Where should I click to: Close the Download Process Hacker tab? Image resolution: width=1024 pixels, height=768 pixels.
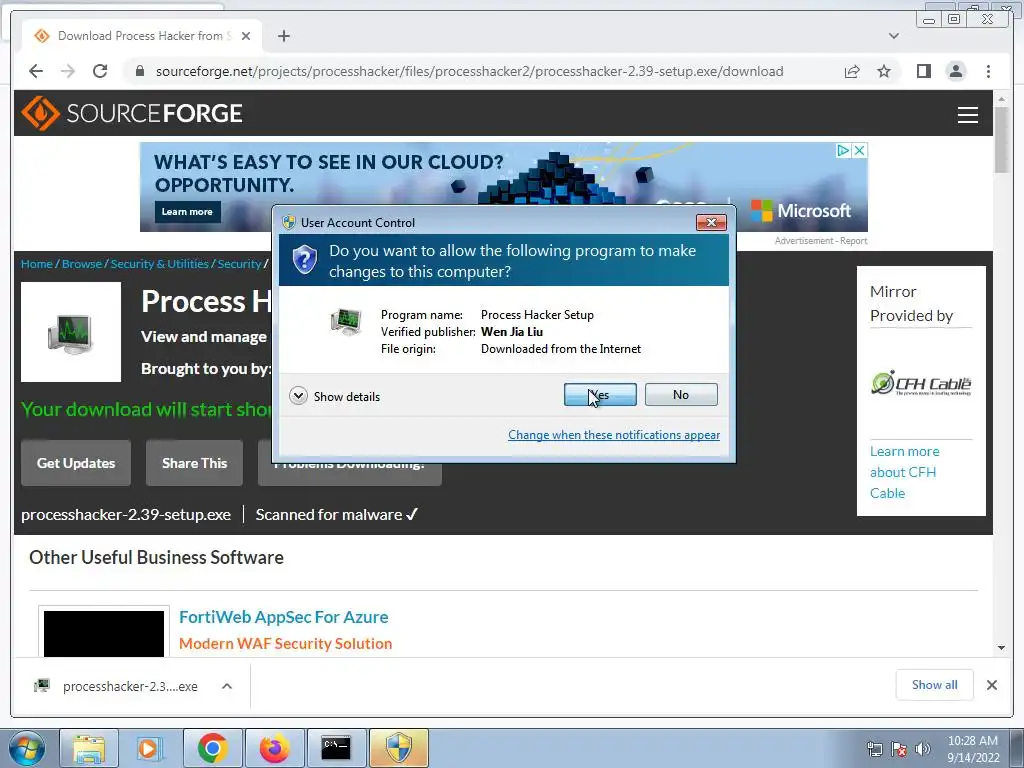[246, 36]
